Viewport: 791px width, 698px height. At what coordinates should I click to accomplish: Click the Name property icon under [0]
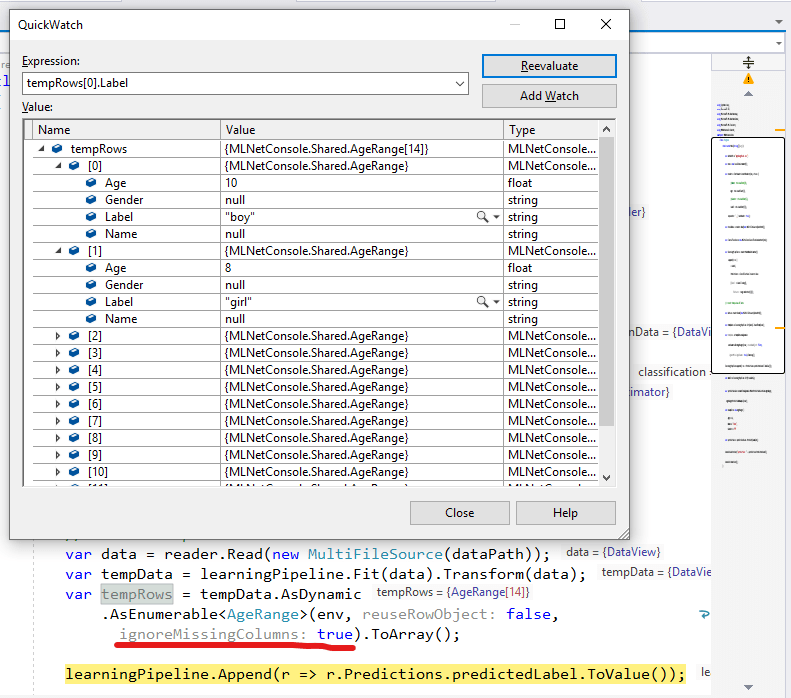91,234
